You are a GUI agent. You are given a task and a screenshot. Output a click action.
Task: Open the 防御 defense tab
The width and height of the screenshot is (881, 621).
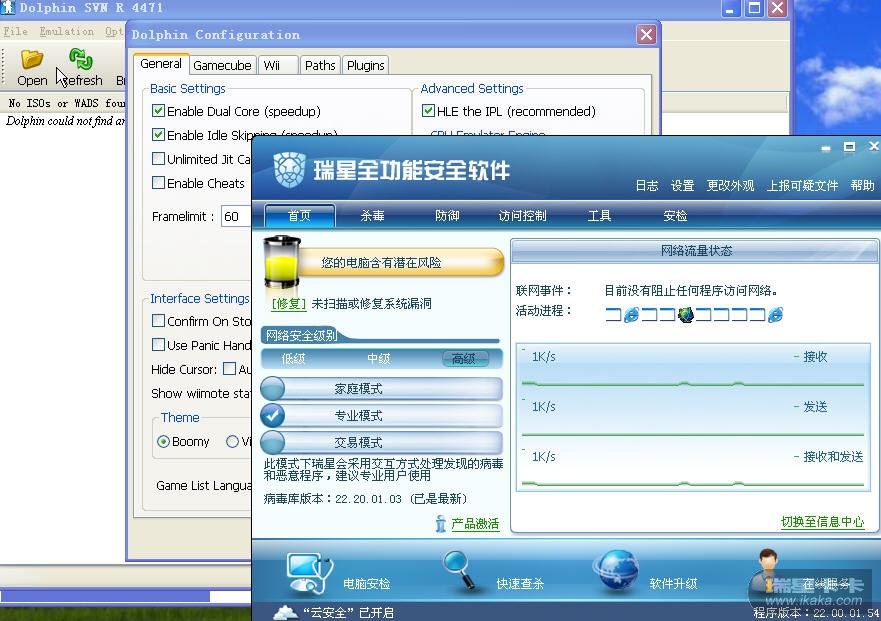[x=447, y=216]
